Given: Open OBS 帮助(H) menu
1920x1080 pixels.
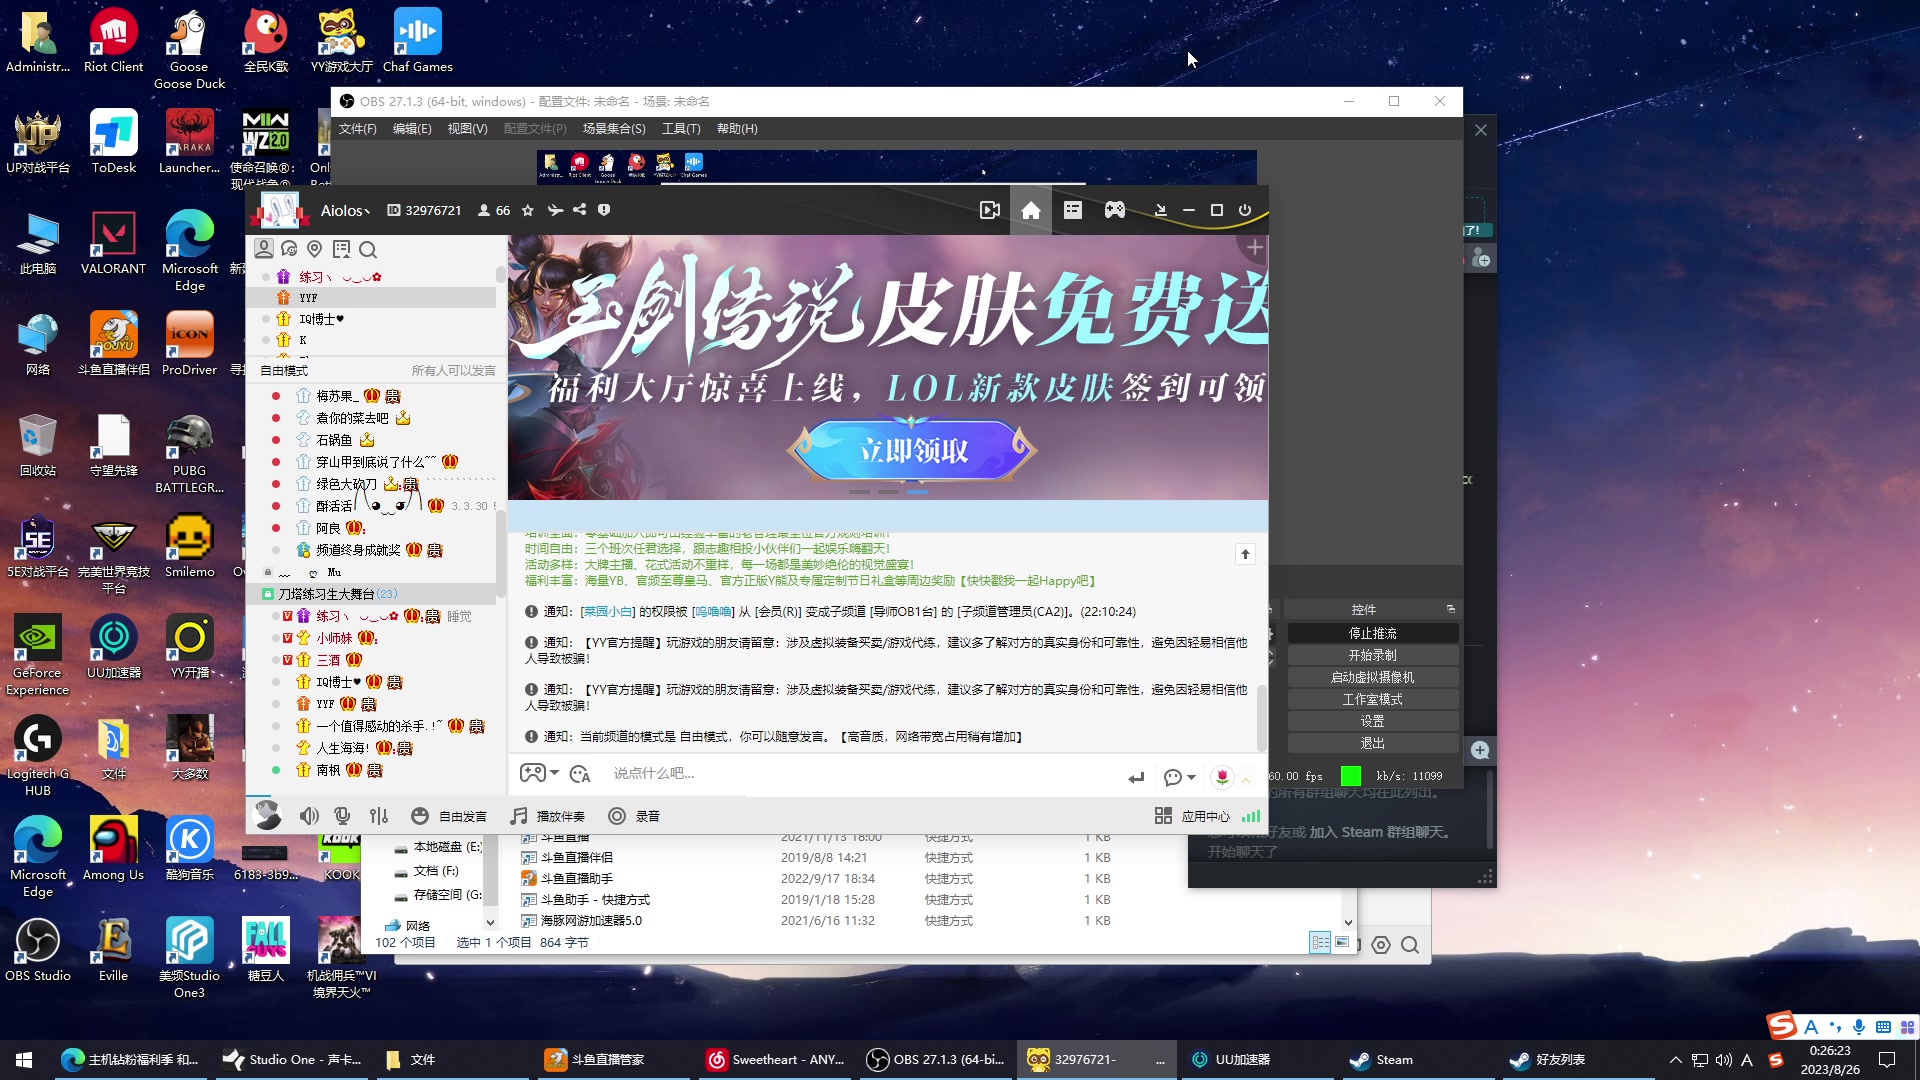Looking at the screenshot, I should 737,129.
